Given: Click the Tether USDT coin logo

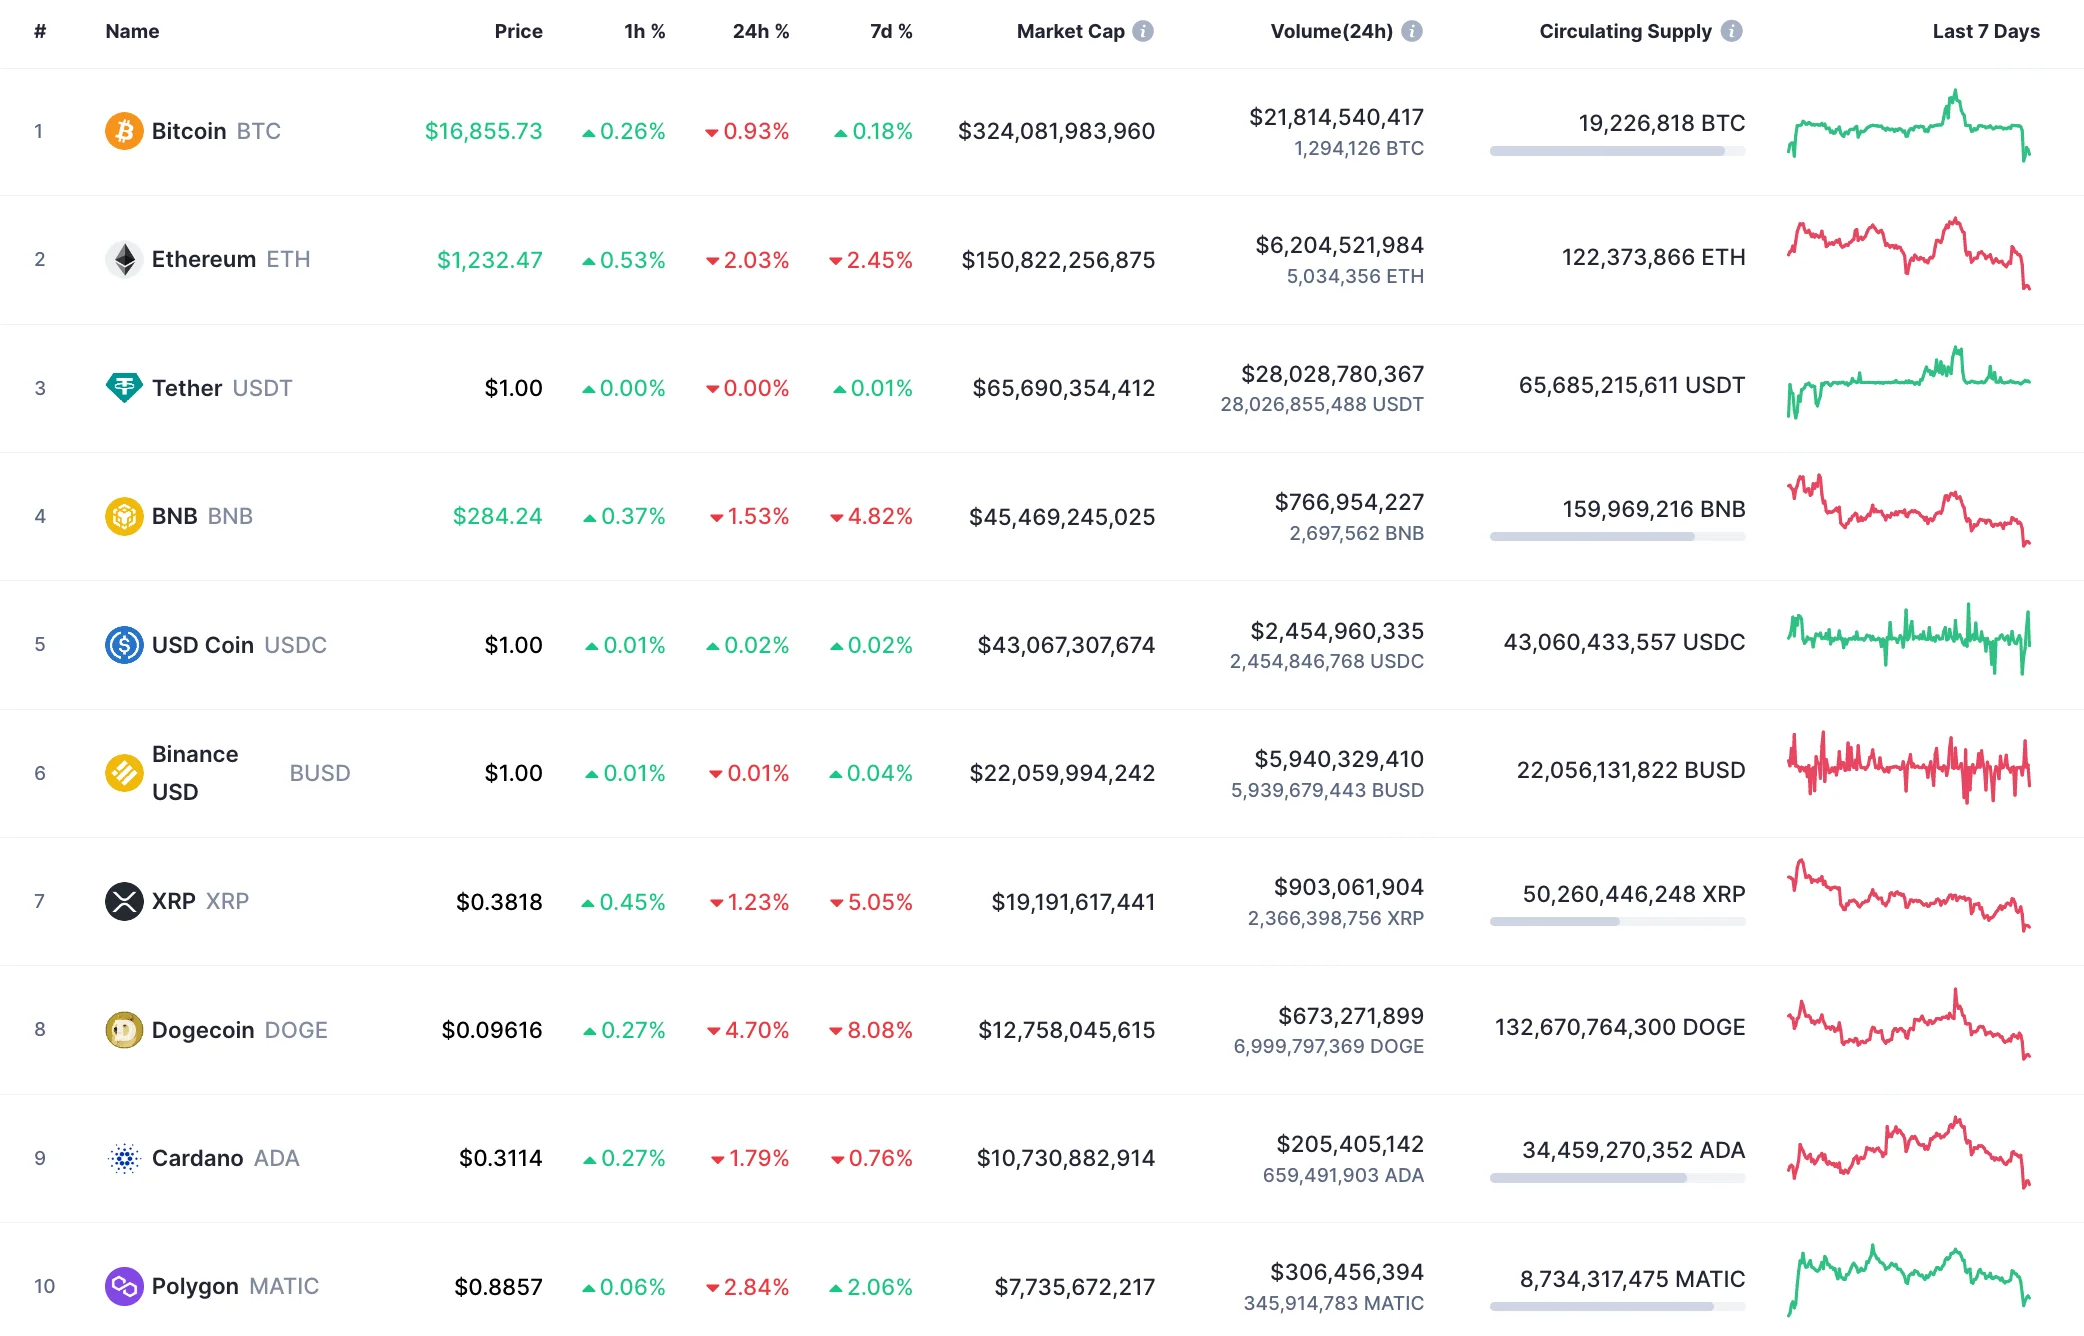Looking at the screenshot, I should point(124,388).
